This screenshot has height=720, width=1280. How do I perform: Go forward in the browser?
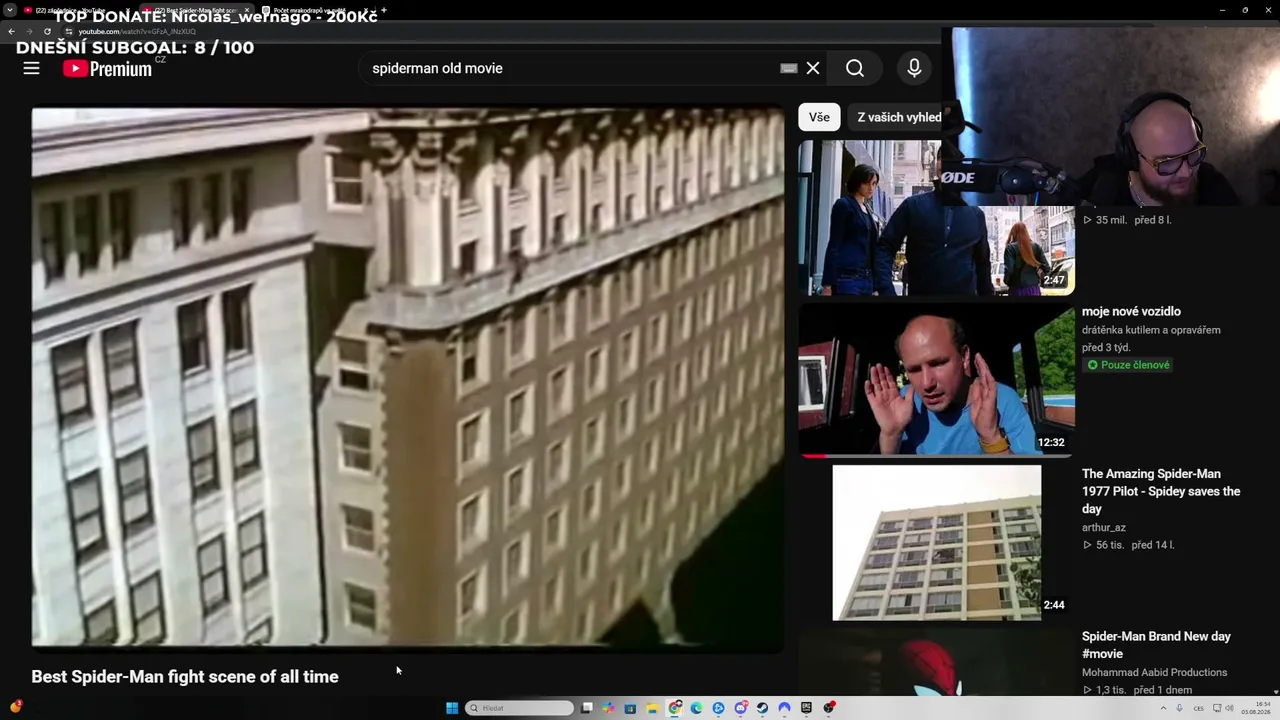tap(29, 31)
